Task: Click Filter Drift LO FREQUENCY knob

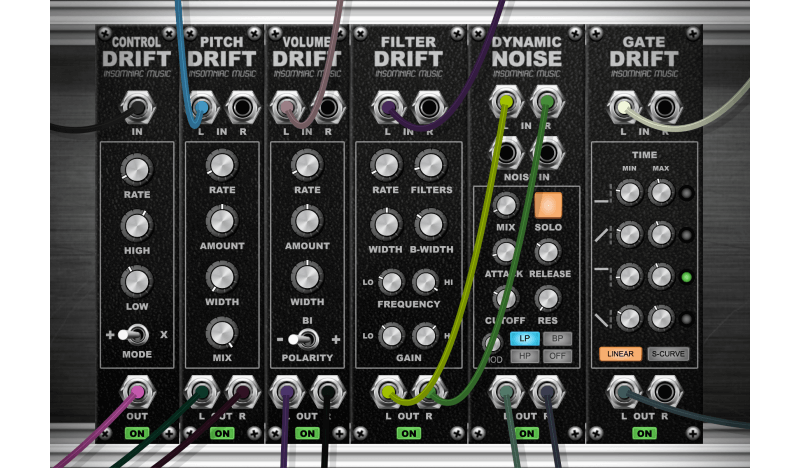Action: coord(391,282)
